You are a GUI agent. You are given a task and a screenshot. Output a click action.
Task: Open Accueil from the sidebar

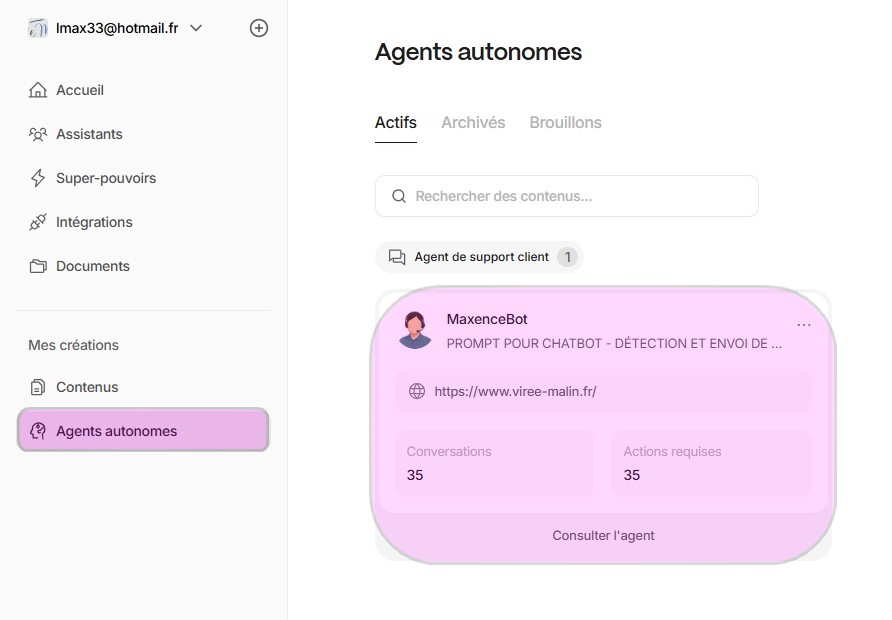(x=80, y=90)
